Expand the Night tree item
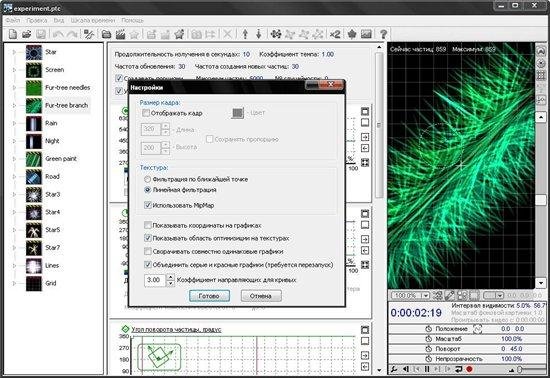Viewport: 550px width, 378px height. click(14, 141)
